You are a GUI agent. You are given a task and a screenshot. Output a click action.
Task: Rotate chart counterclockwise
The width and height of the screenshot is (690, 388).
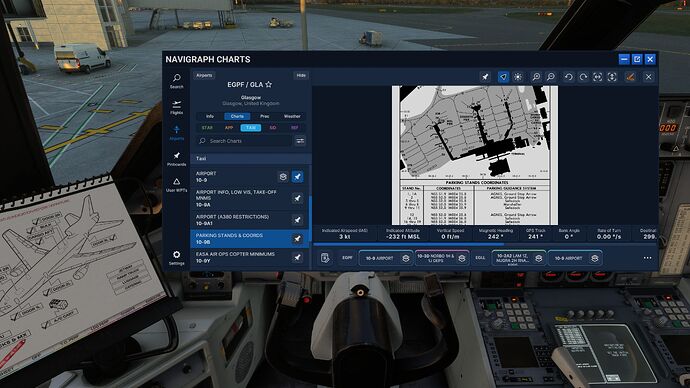[569, 77]
